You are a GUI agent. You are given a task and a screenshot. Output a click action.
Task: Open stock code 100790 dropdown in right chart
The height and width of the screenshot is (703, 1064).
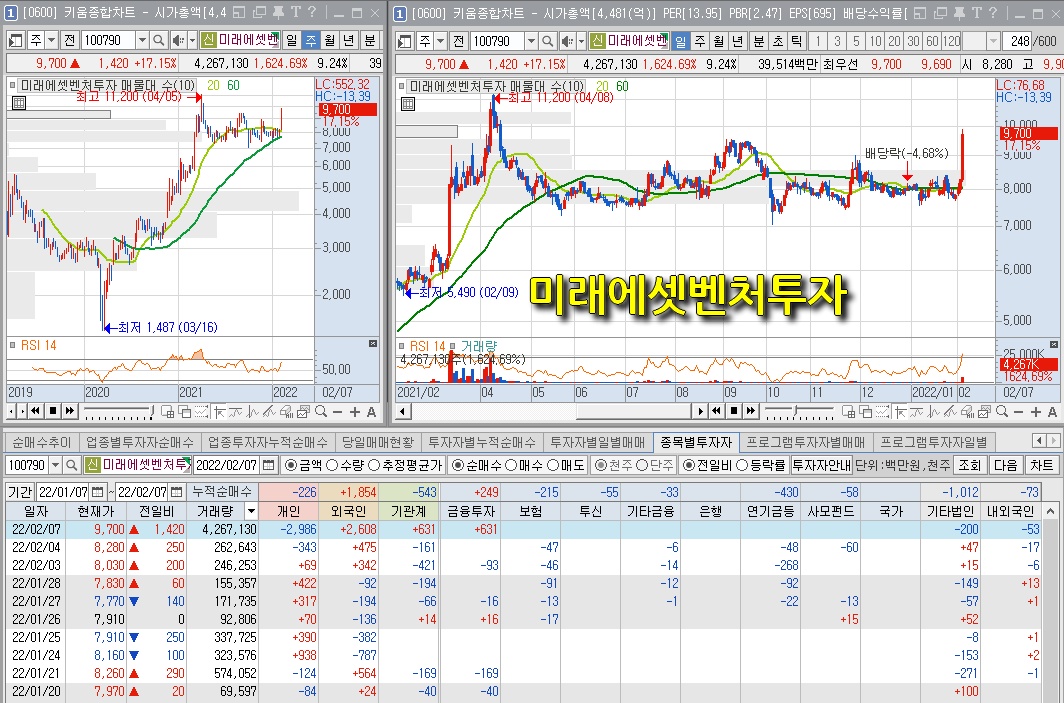531,41
